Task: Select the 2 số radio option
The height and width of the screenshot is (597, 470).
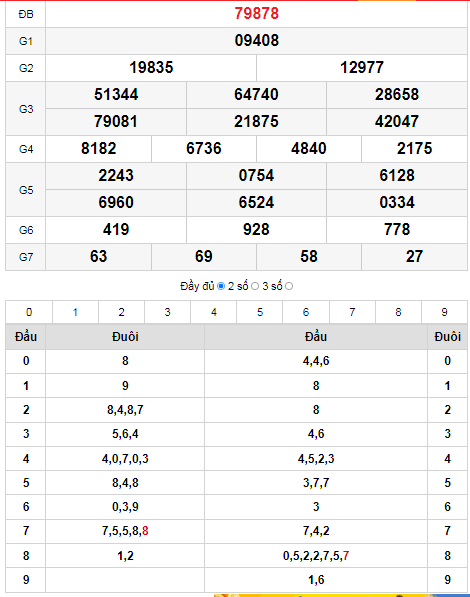Action: click(255, 286)
